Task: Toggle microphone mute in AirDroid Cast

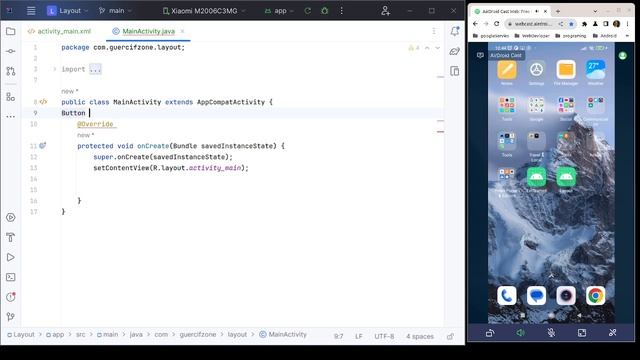Action: (x=551, y=333)
